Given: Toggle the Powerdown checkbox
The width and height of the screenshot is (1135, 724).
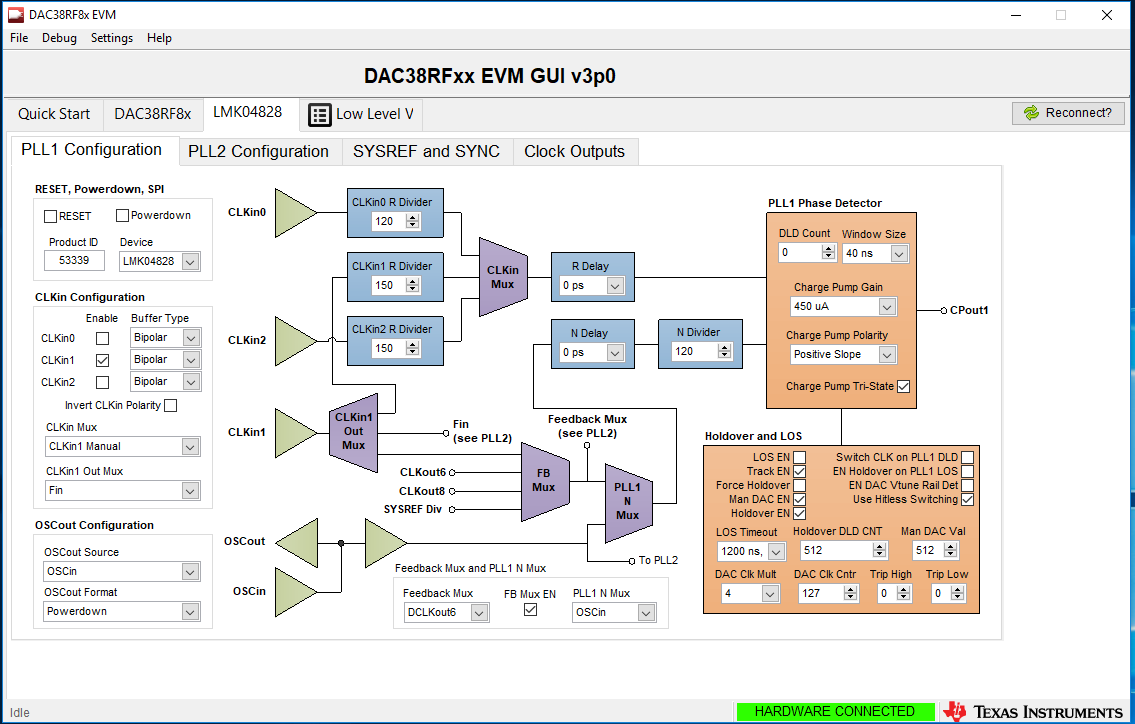Looking at the screenshot, I should (x=122, y=215).
